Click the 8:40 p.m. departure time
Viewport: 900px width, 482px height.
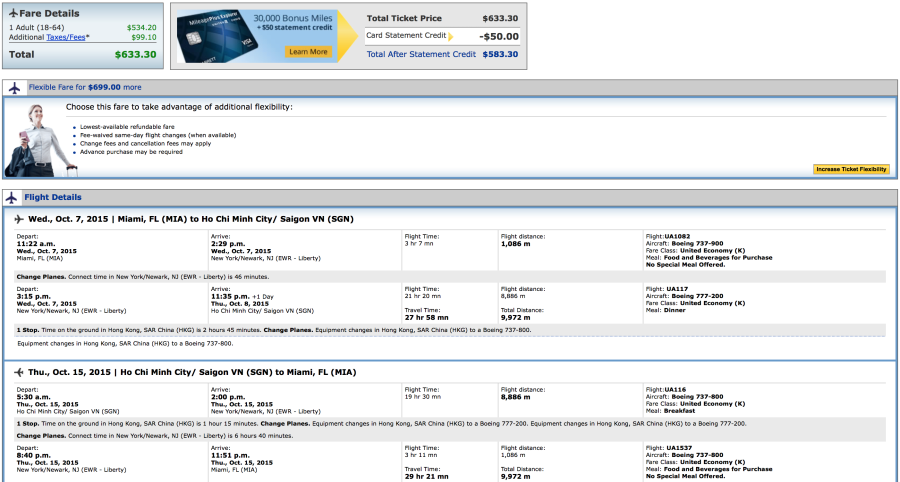pos(34,456)
